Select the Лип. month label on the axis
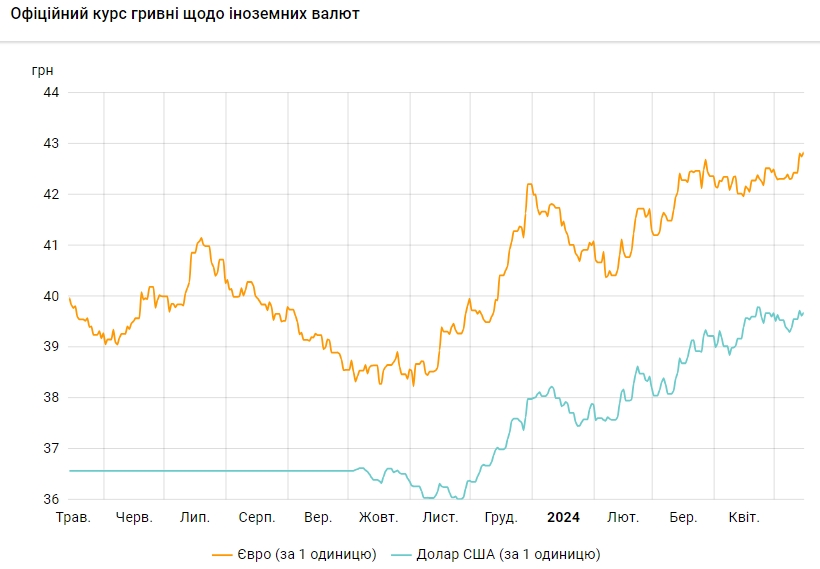 click(194, 517)
